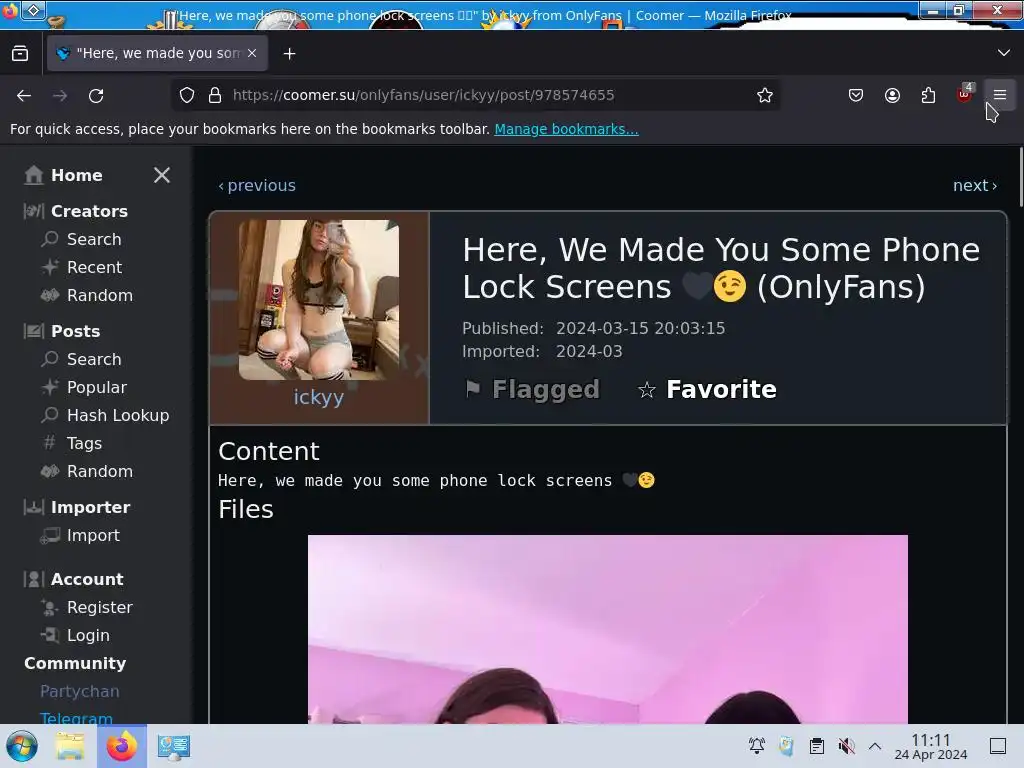1024x768 pixels.
Task: Go forward with the forward arrow
Action: 60,95
